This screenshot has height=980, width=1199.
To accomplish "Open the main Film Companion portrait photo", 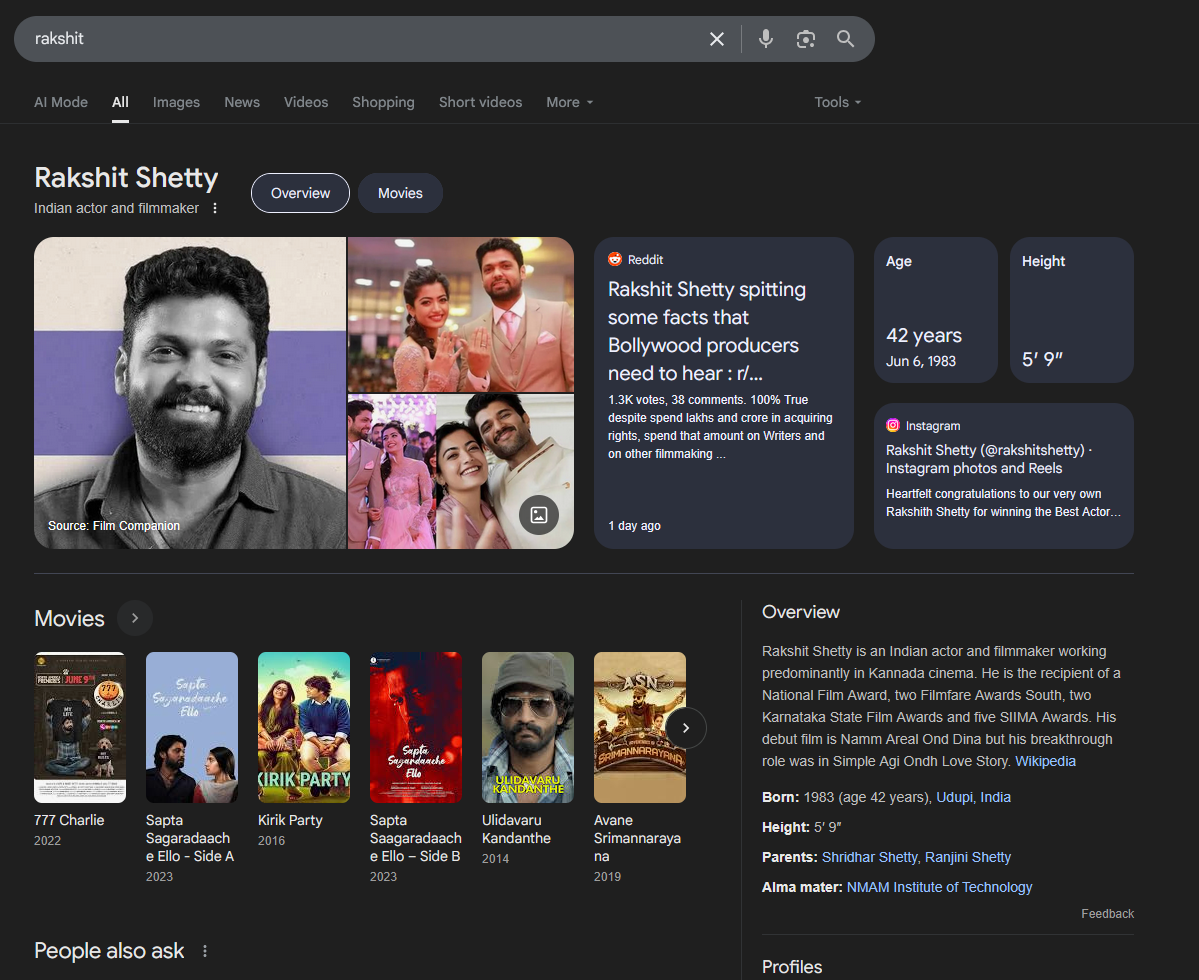I will point(190,393).
